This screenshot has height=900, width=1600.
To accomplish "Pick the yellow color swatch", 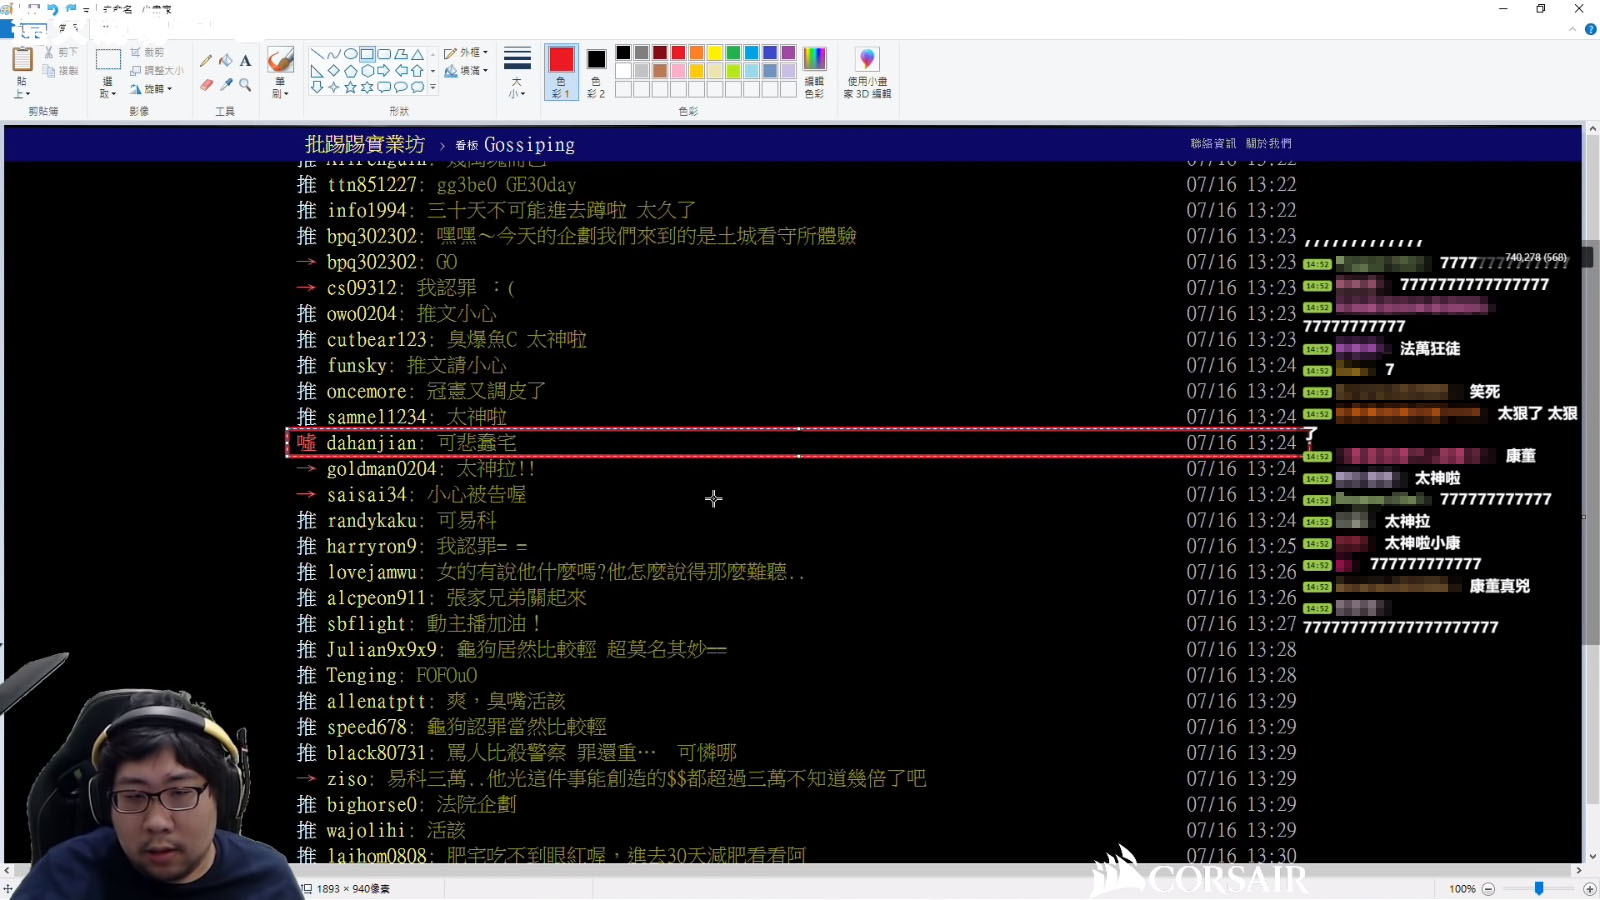I will (715, 53).
